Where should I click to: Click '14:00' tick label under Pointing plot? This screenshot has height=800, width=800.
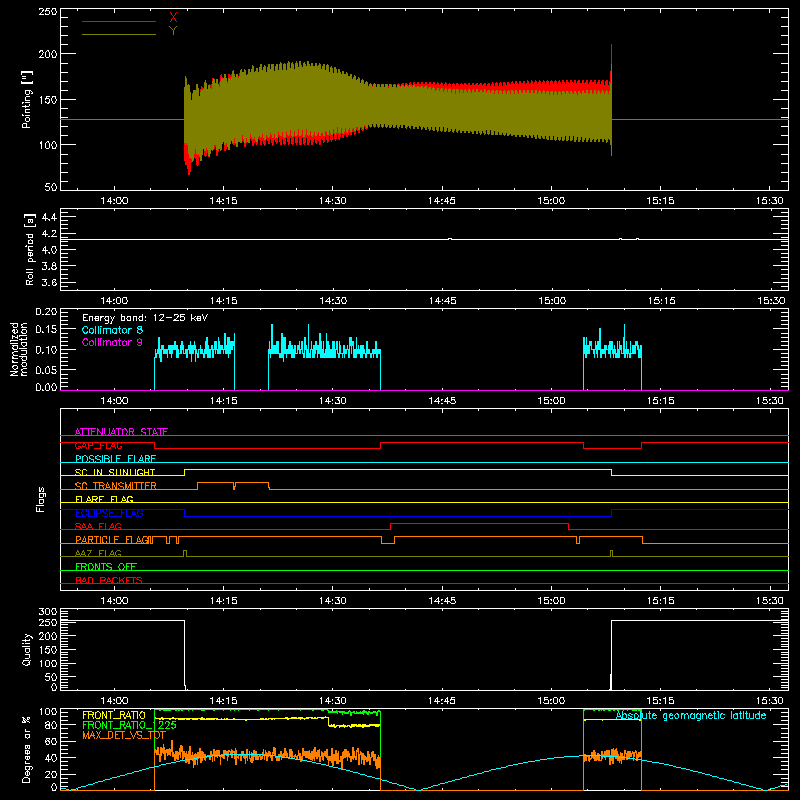pos(114,201)
